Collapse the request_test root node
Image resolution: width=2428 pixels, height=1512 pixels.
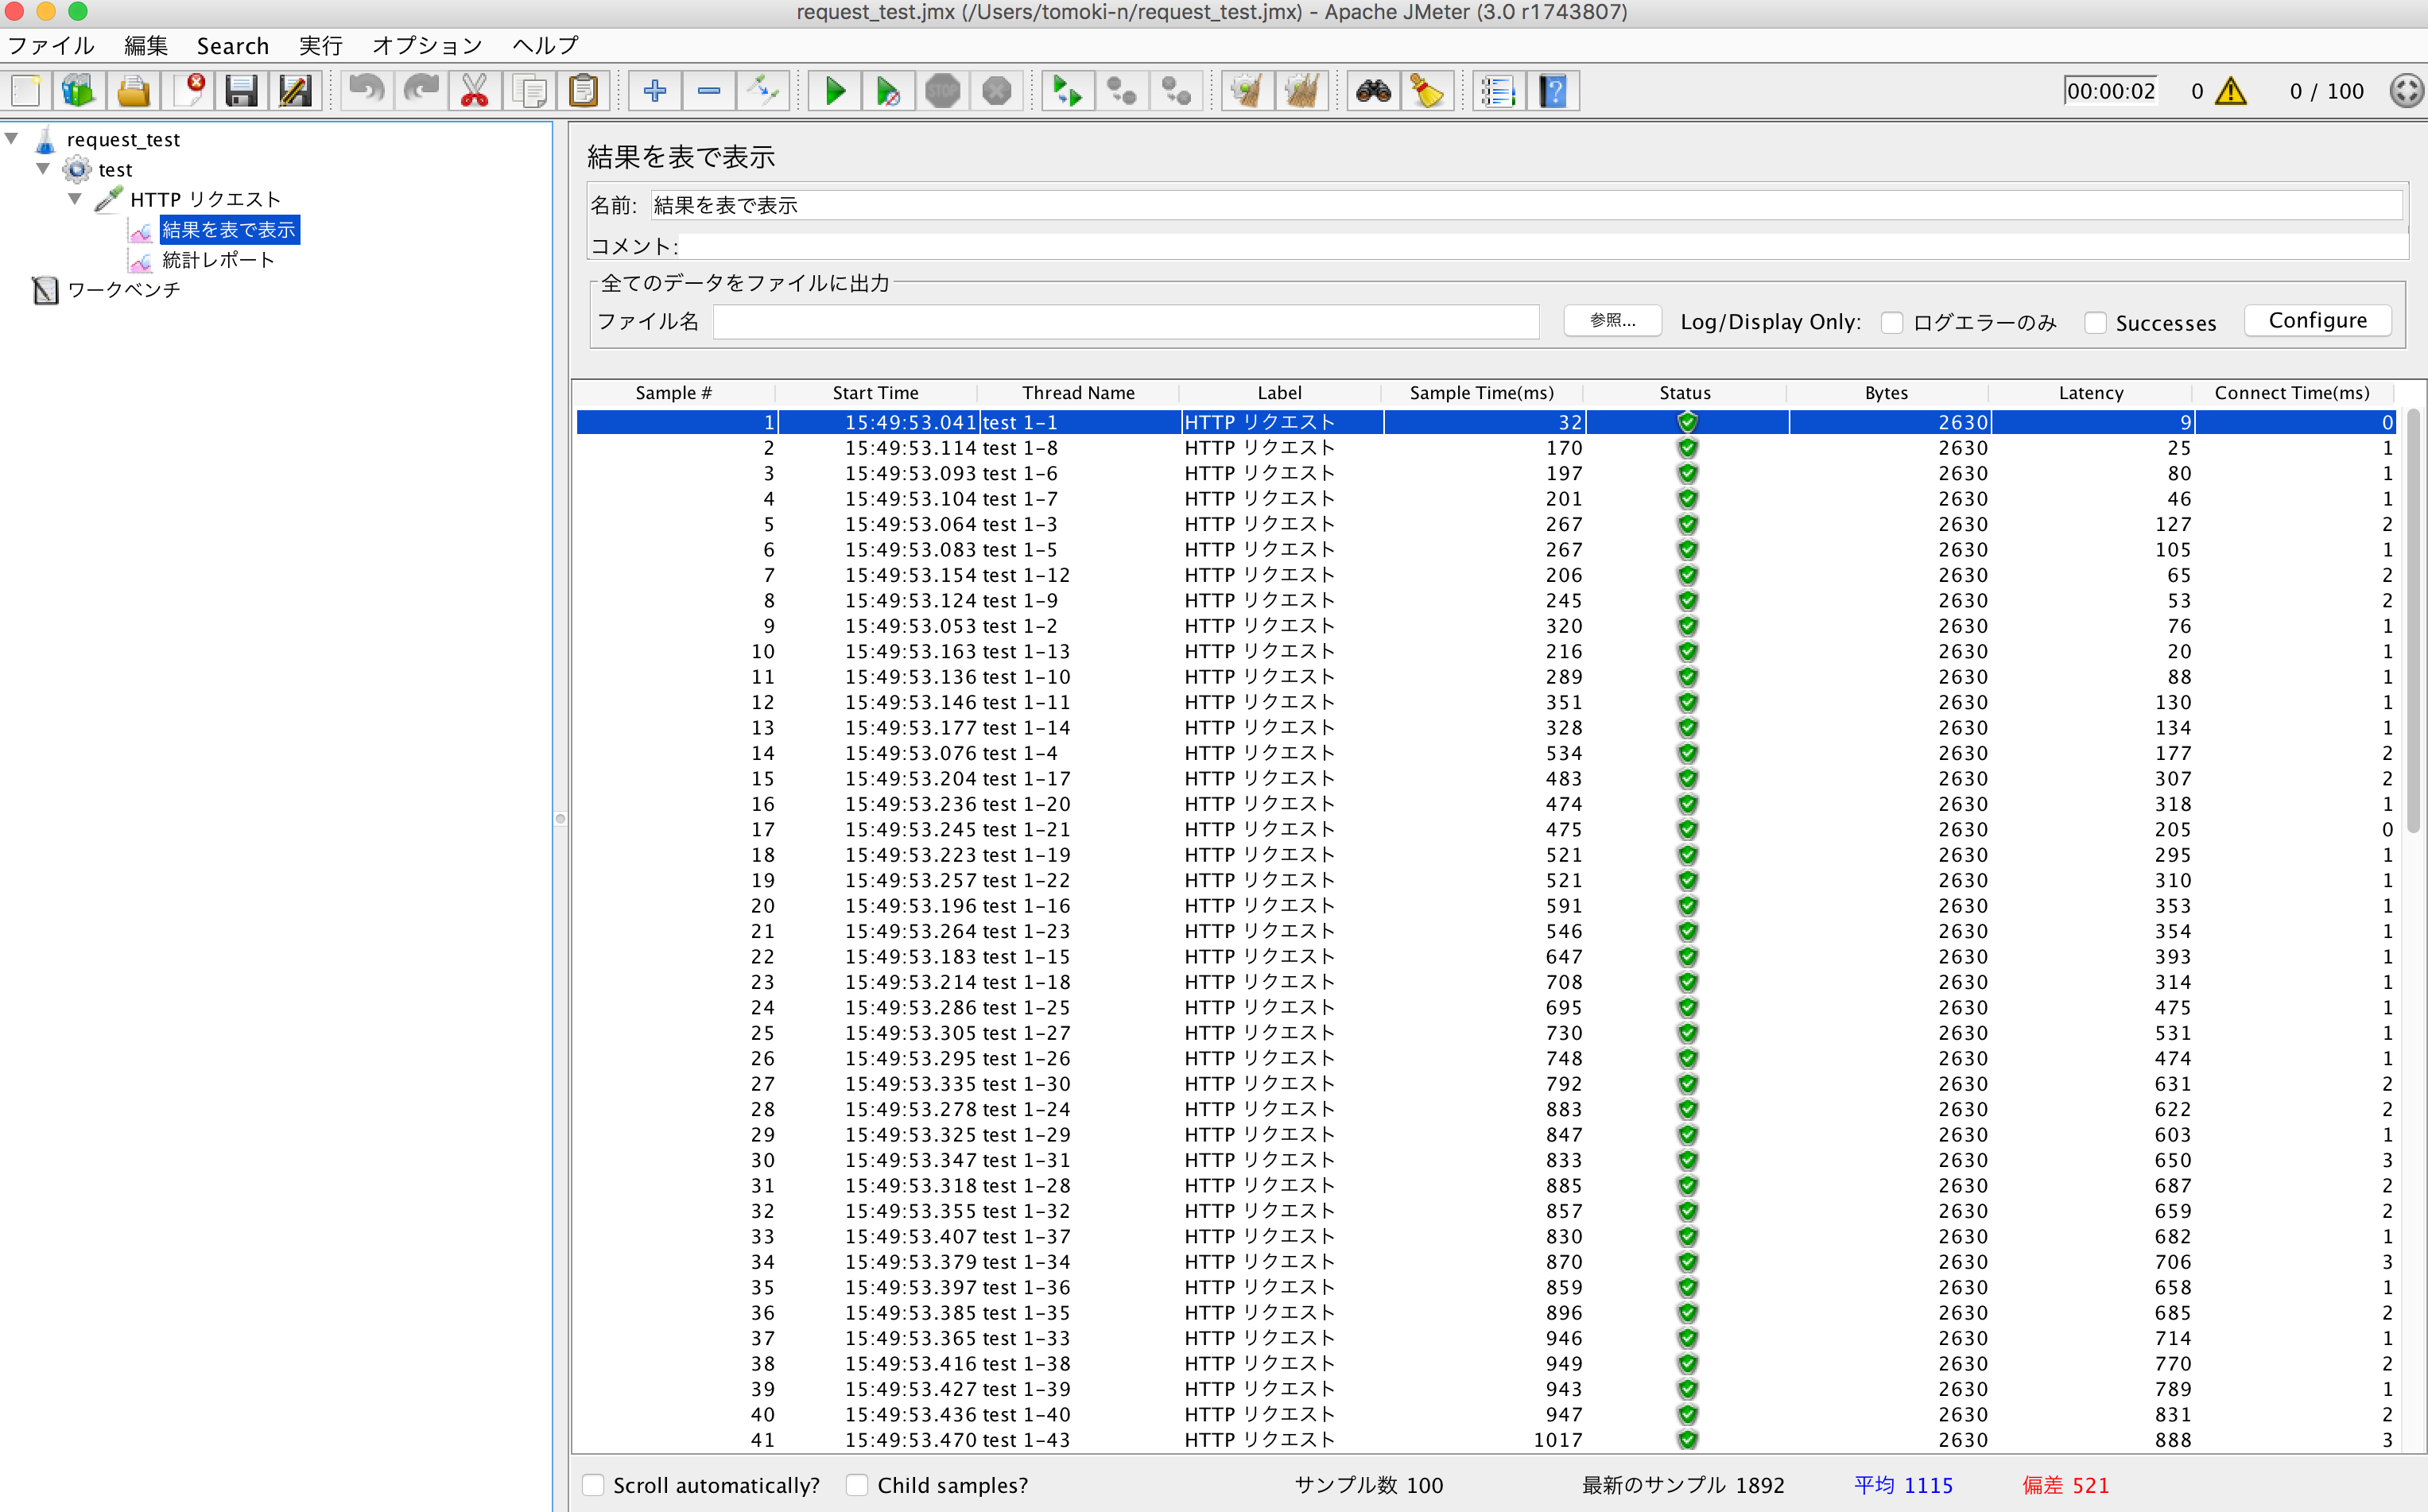(x=13, y=139)
